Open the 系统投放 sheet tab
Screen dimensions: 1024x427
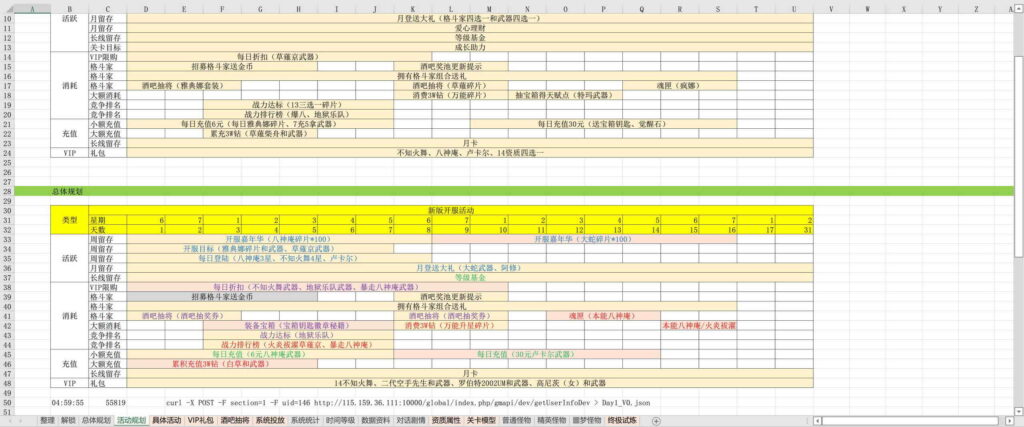coord(271,421)
